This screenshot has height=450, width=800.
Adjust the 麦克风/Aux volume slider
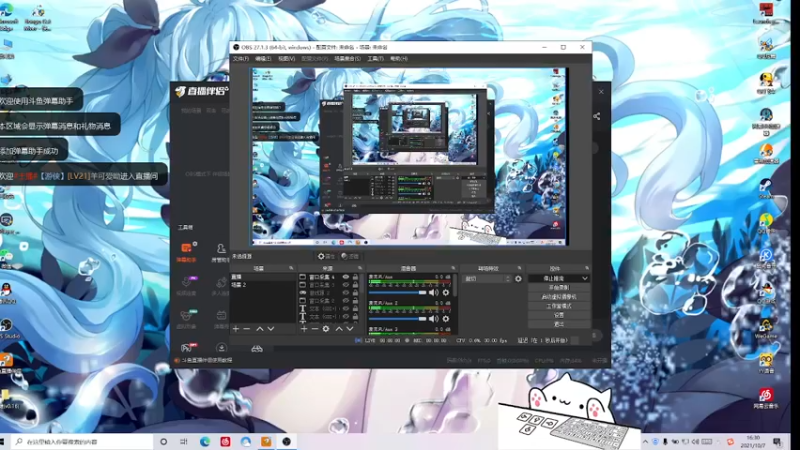click(x=397, y=293)
